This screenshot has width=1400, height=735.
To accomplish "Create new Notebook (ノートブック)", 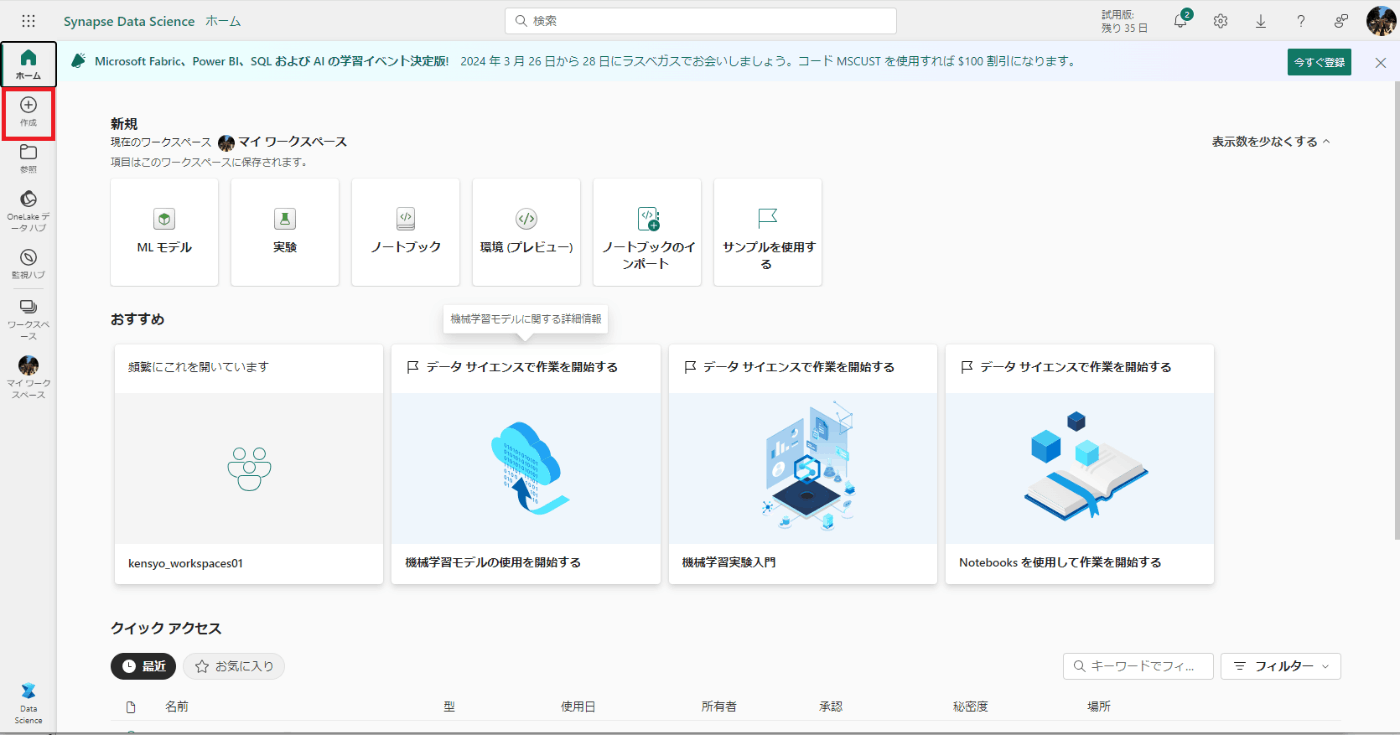I will click(x=405, y=232).
